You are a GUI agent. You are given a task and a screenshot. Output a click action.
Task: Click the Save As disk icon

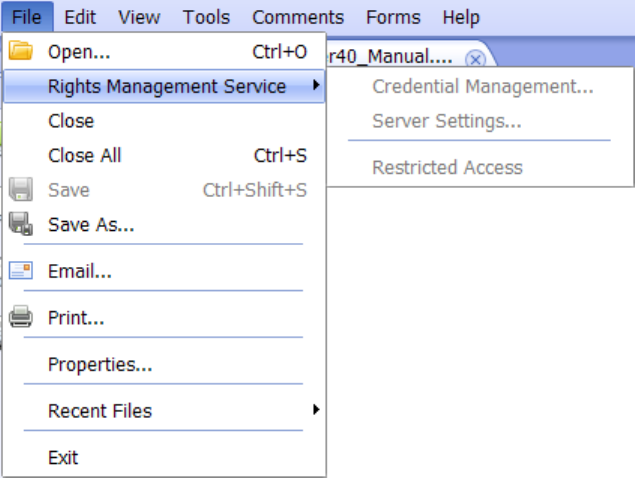click(x=21, y=224)
